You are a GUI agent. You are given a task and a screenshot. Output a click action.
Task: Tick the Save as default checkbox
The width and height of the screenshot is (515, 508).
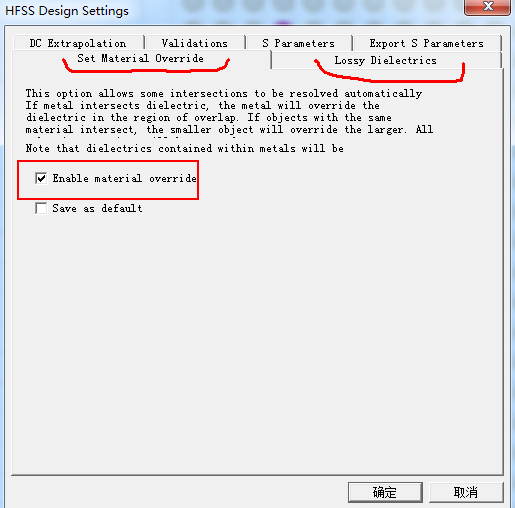[41, 209]
